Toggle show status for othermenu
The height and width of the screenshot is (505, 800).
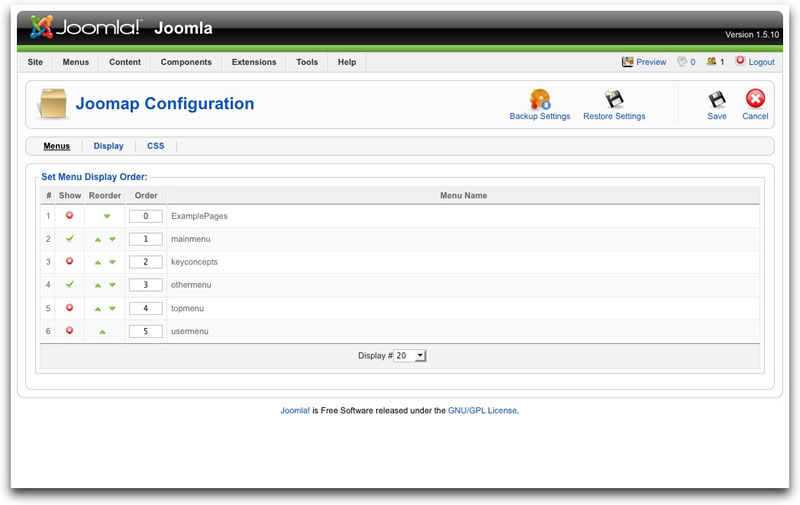pyautogui.click(x=69, y=284)
